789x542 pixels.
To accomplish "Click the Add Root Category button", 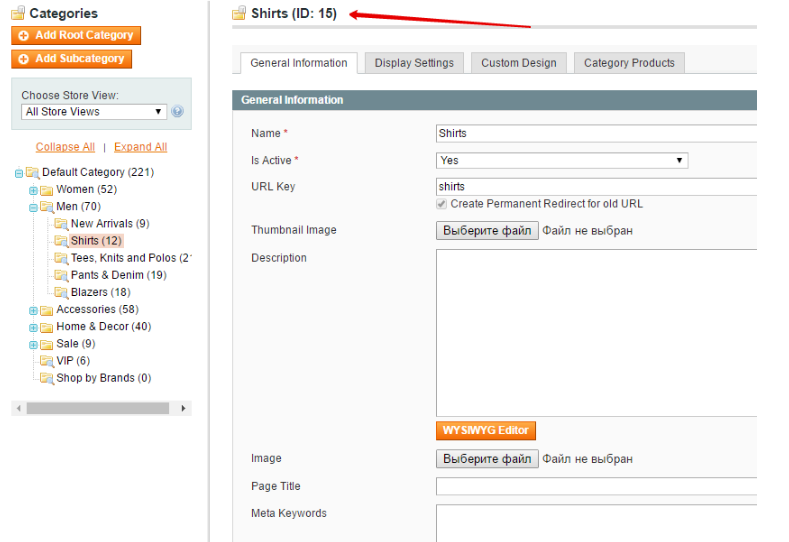I will [x=76, y=35].
